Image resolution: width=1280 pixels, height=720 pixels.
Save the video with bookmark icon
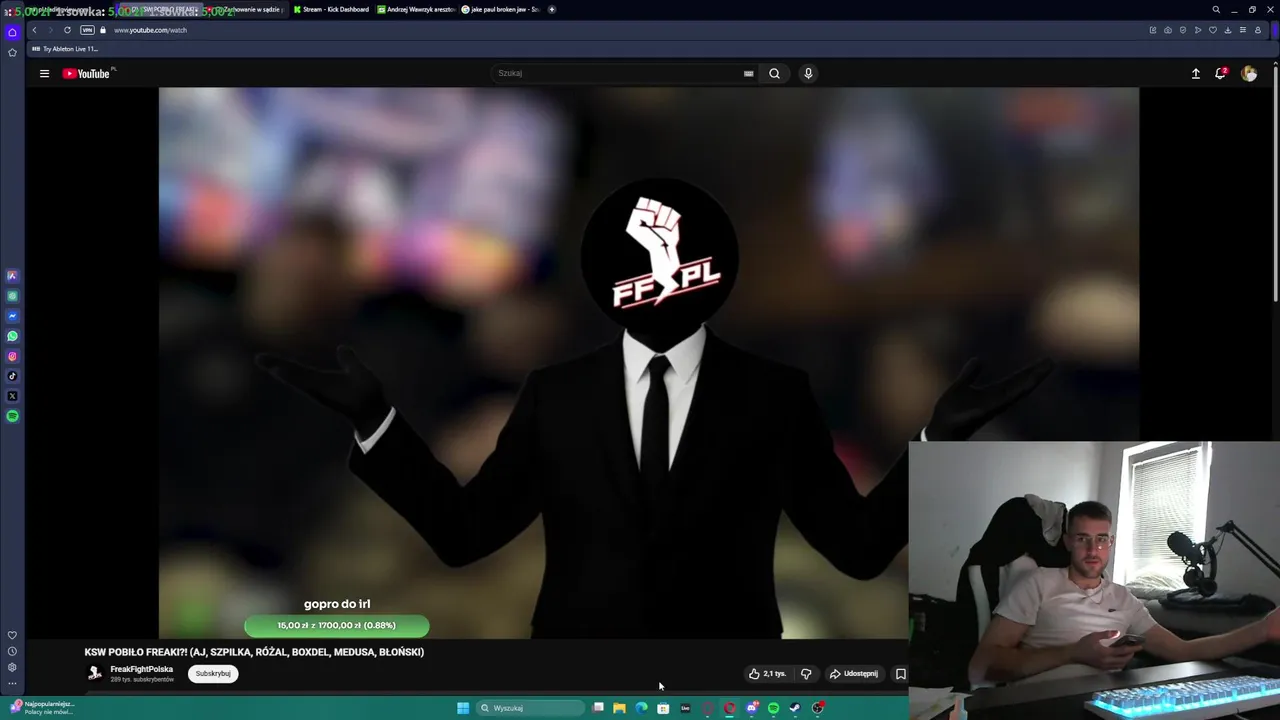900,674
